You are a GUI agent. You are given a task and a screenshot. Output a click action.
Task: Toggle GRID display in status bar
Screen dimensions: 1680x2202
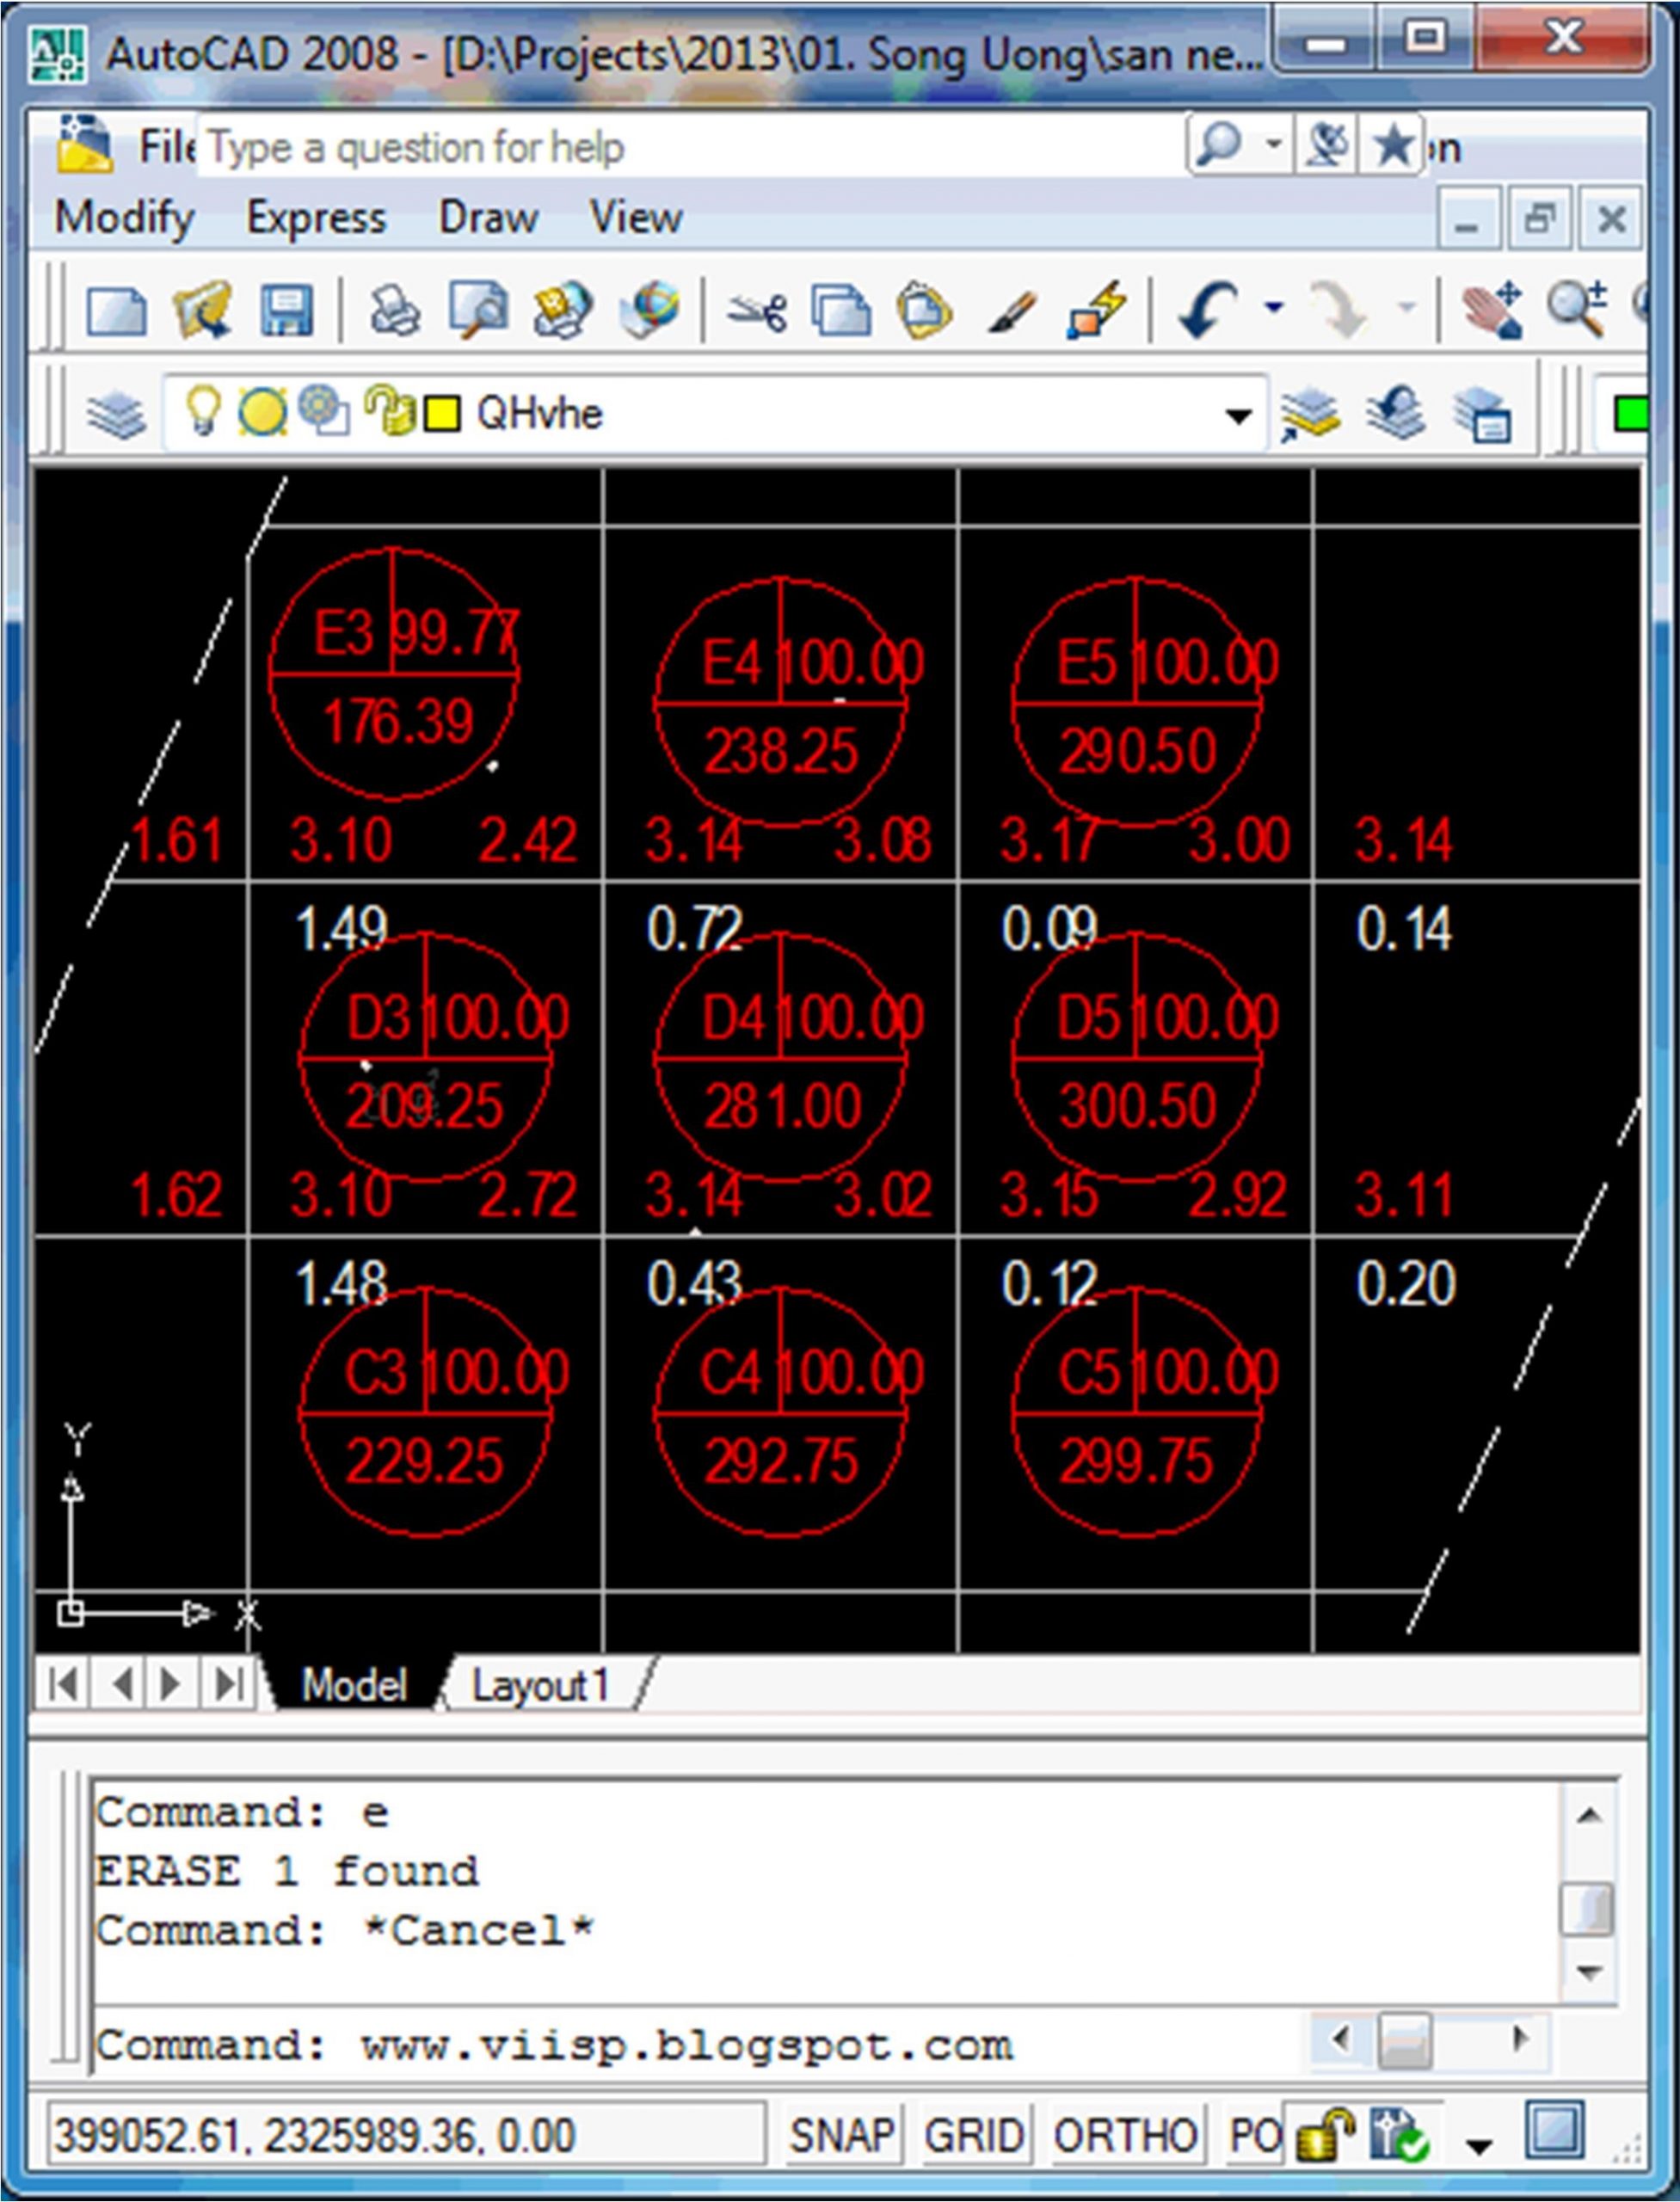click(974, 2137)
